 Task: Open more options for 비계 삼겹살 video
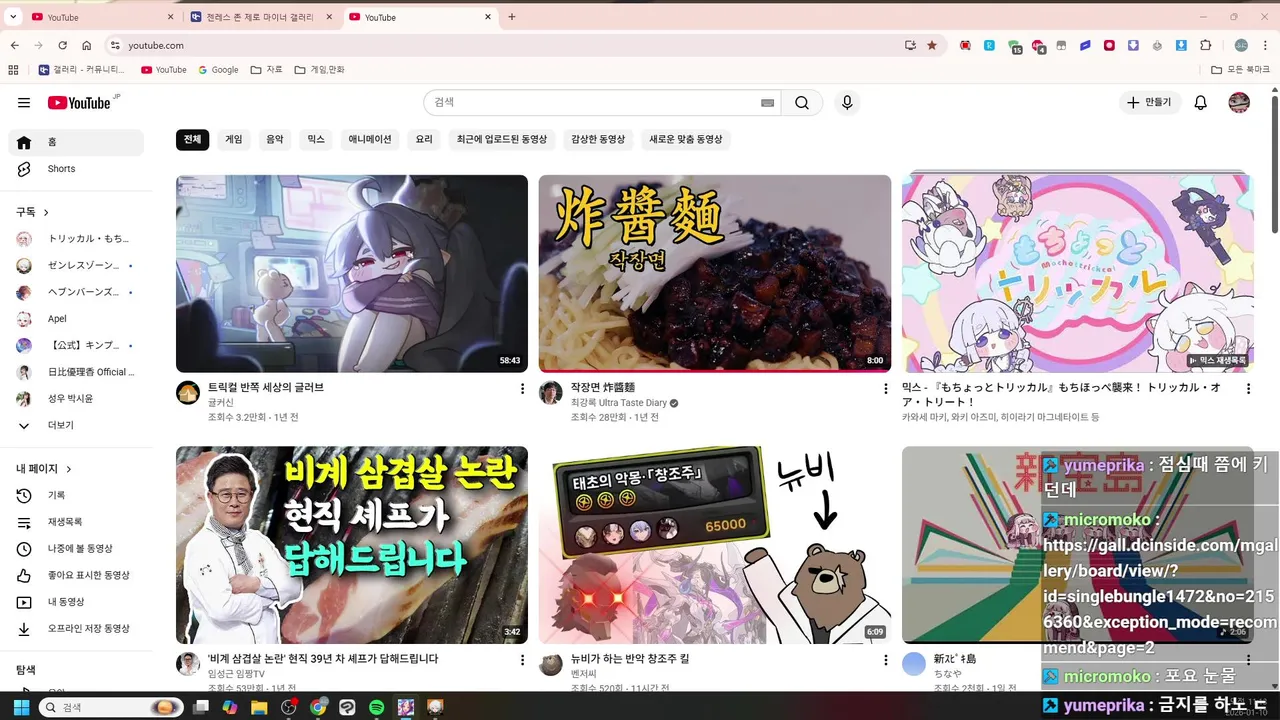[522, 660]
